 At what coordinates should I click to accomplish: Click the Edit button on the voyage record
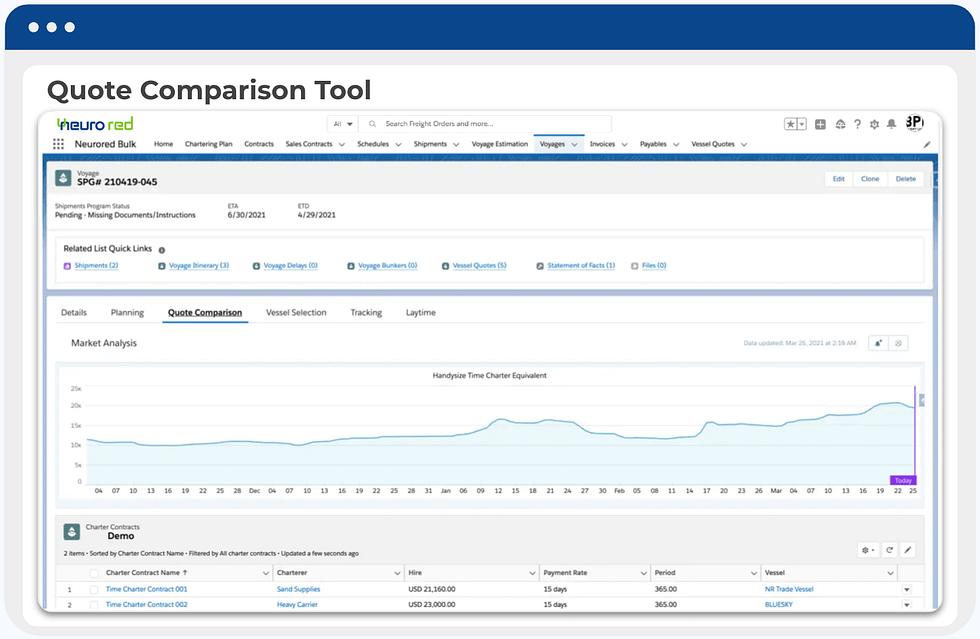point(839,178)
